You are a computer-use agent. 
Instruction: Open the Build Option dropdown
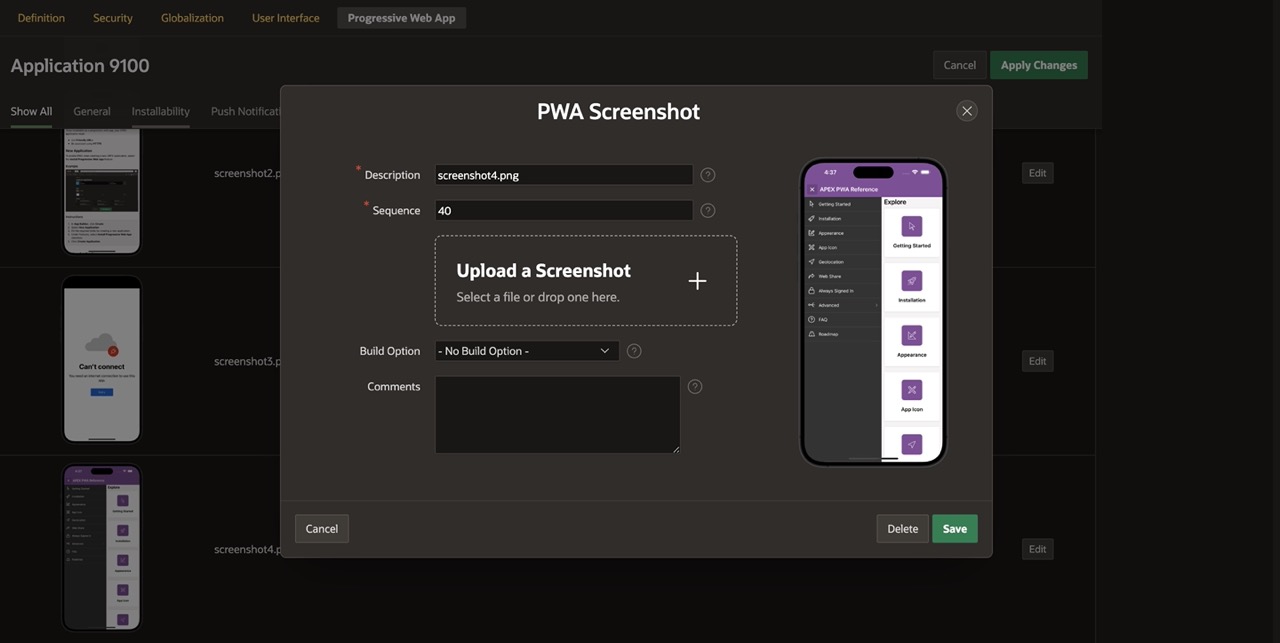526,351
